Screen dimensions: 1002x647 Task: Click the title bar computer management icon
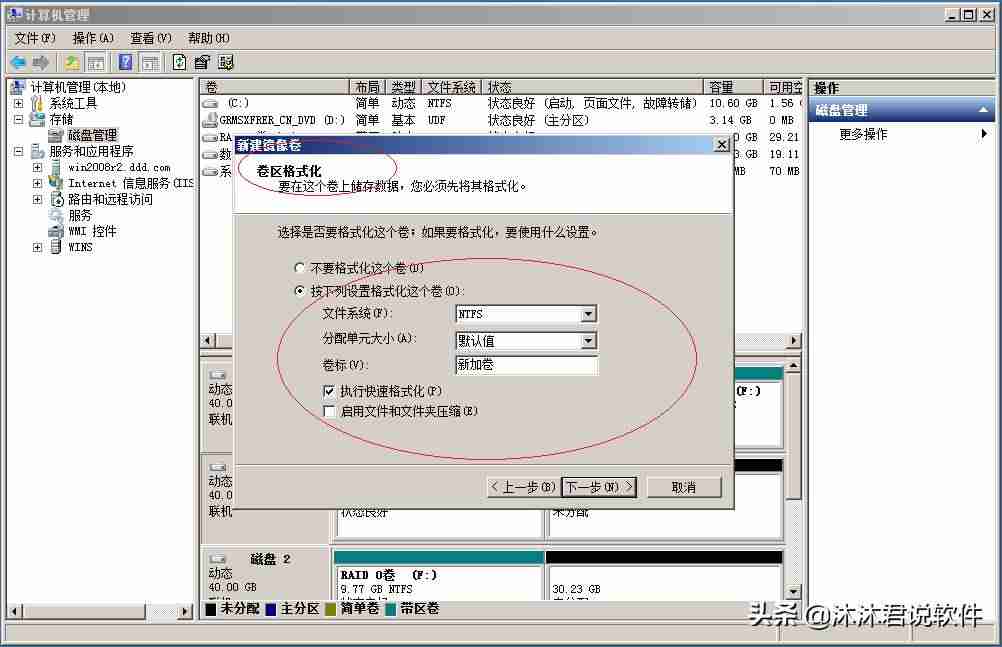click(x=15, y=14)
